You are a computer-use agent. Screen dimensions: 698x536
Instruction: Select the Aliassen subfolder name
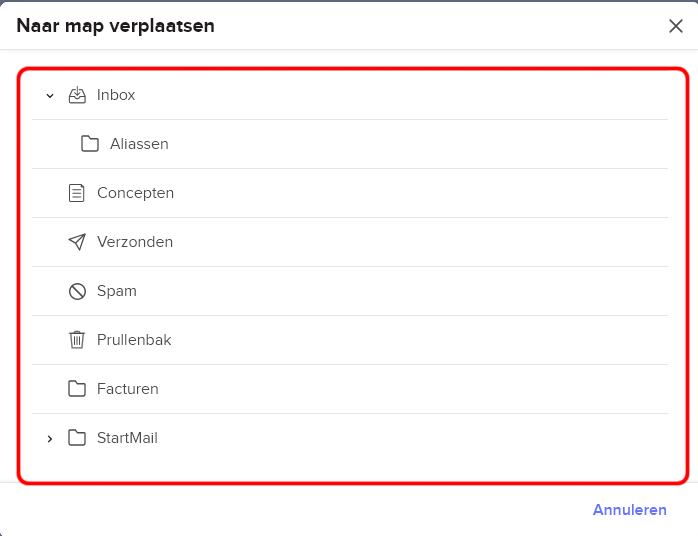pyautogui.click(x=139, y=144)
